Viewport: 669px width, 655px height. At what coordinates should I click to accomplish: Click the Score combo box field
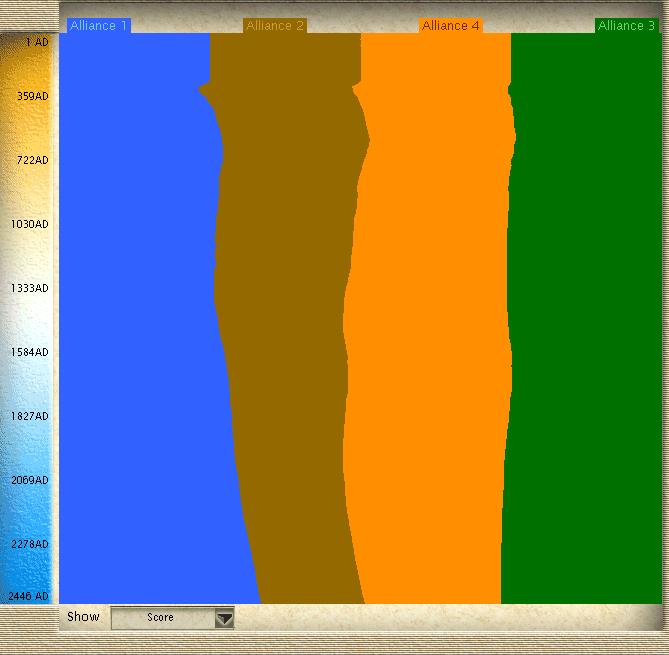pos(162,618)
